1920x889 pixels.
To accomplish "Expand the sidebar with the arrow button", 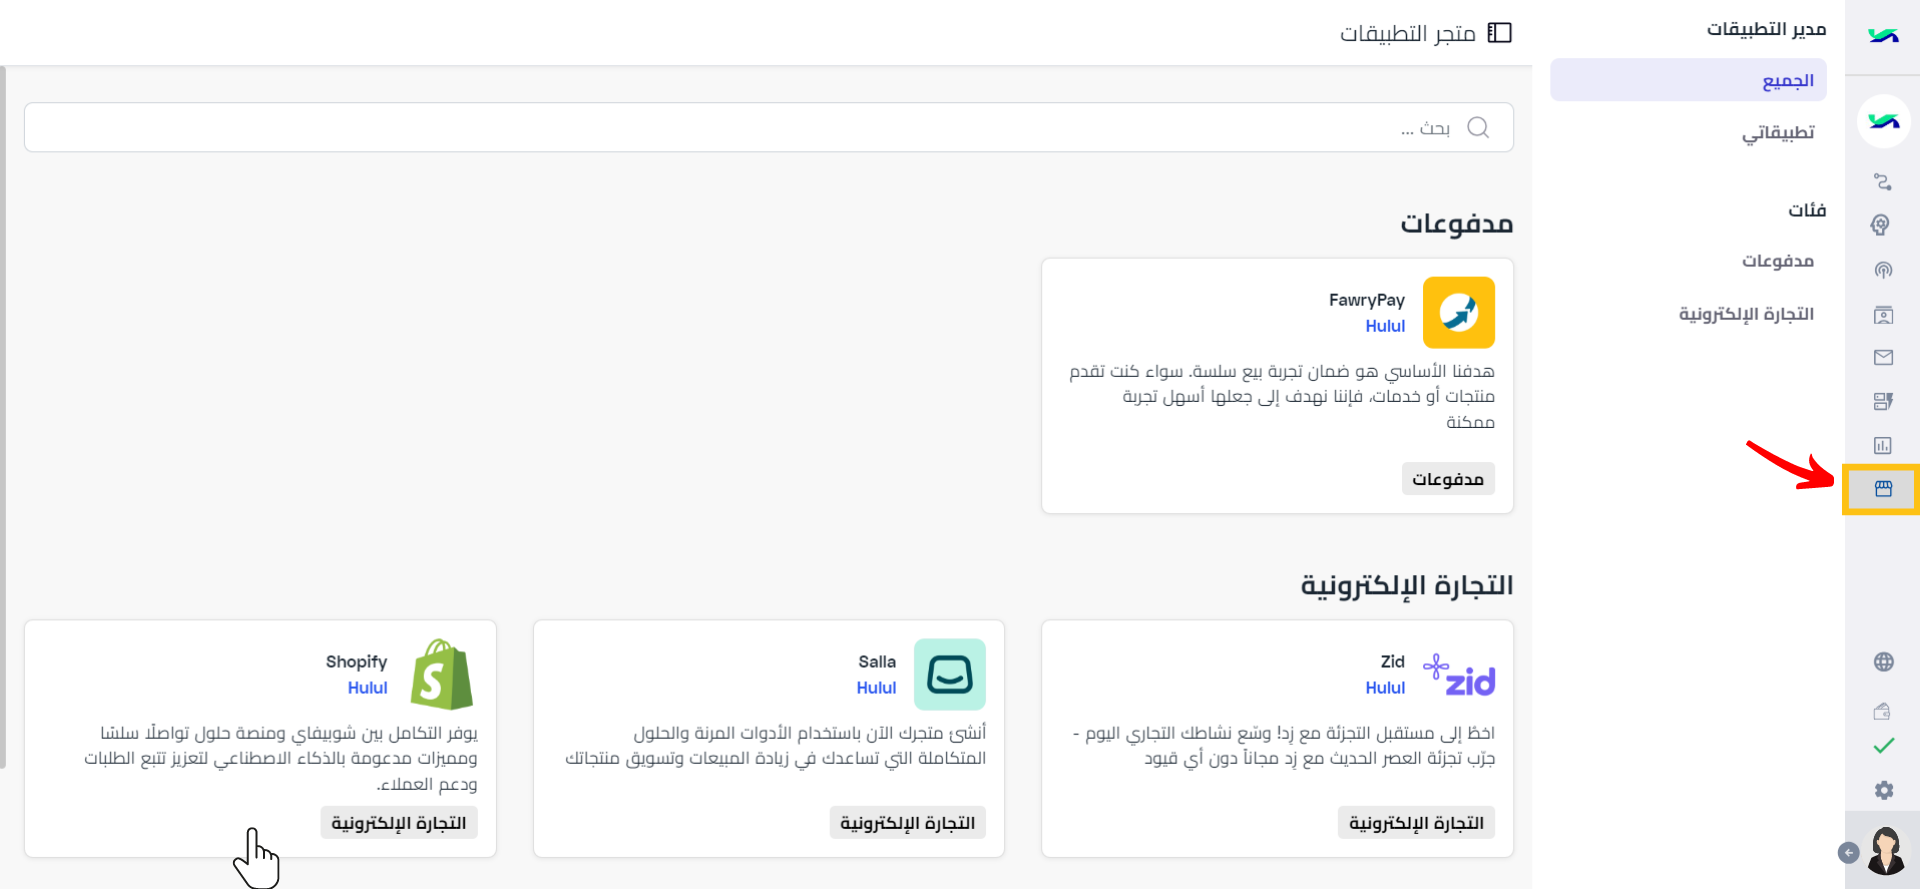I will (x=1848, y=853).
